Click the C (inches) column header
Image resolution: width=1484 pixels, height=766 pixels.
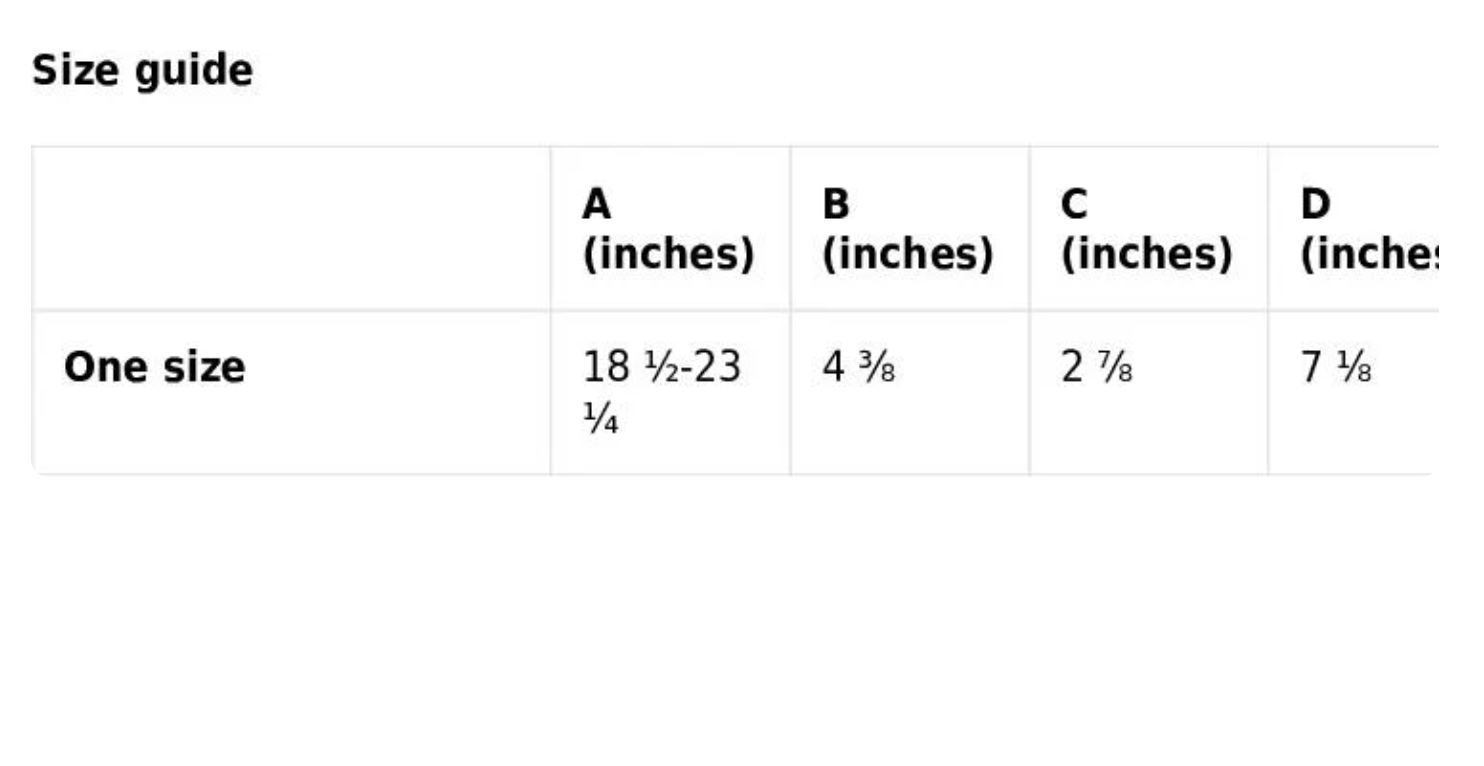(x=1147, y=229)
